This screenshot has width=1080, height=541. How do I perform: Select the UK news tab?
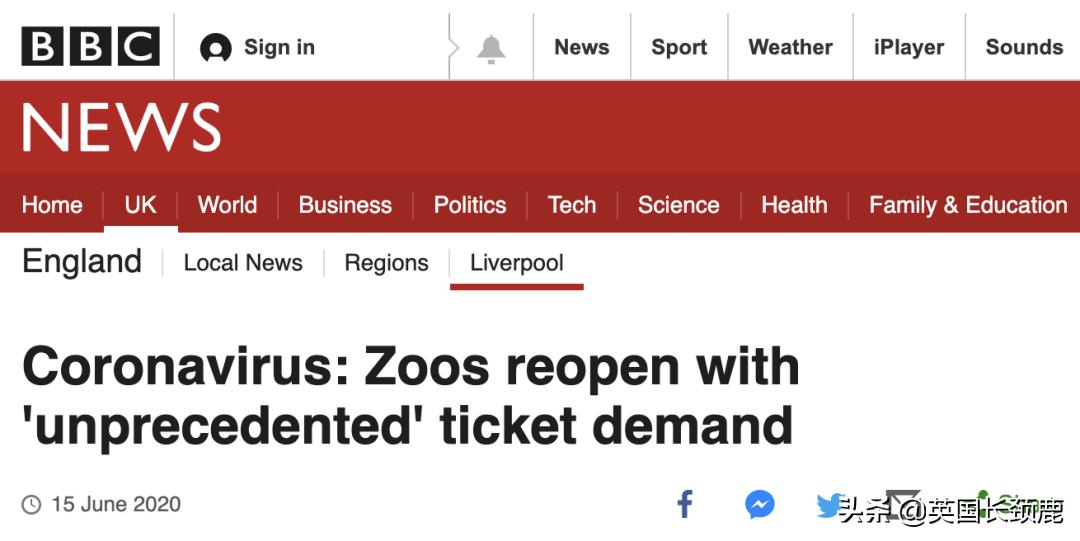(140, 205)
